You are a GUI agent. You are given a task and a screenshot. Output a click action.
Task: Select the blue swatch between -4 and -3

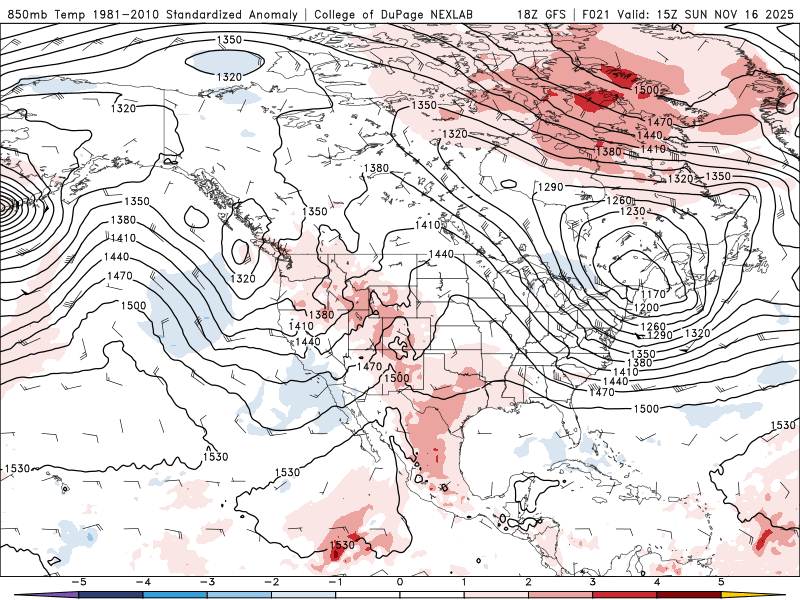click(x=175, y=595)
